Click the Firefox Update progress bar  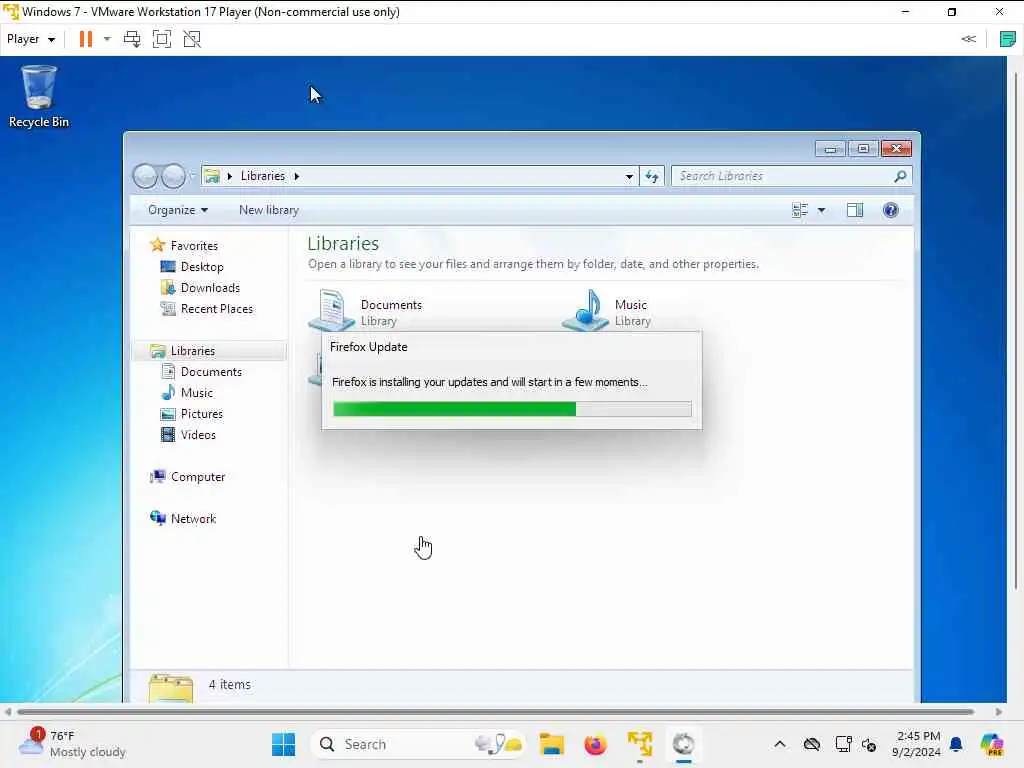[512, 409]
